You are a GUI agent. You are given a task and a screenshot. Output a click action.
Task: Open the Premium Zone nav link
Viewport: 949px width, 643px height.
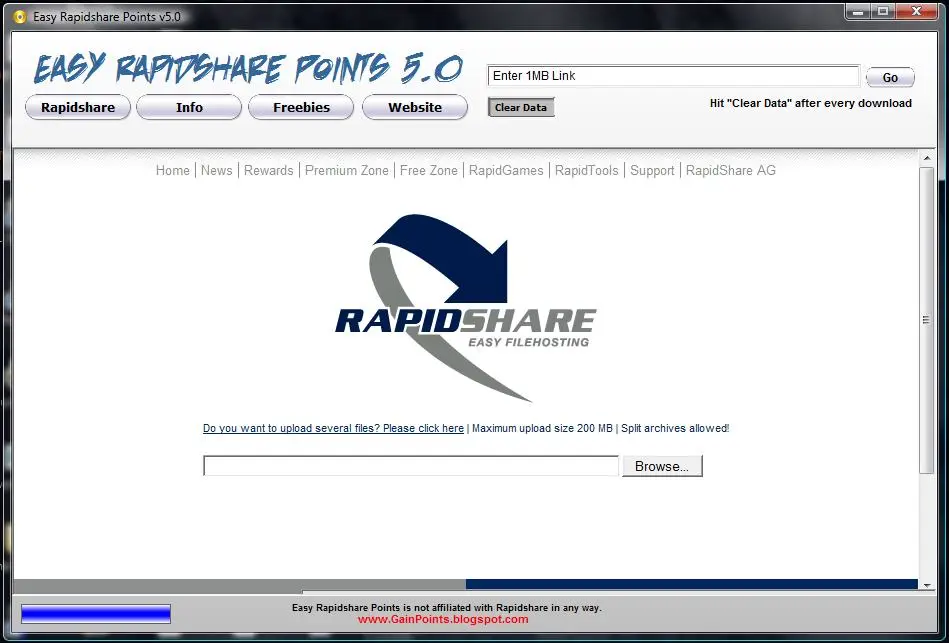point(347,171)
